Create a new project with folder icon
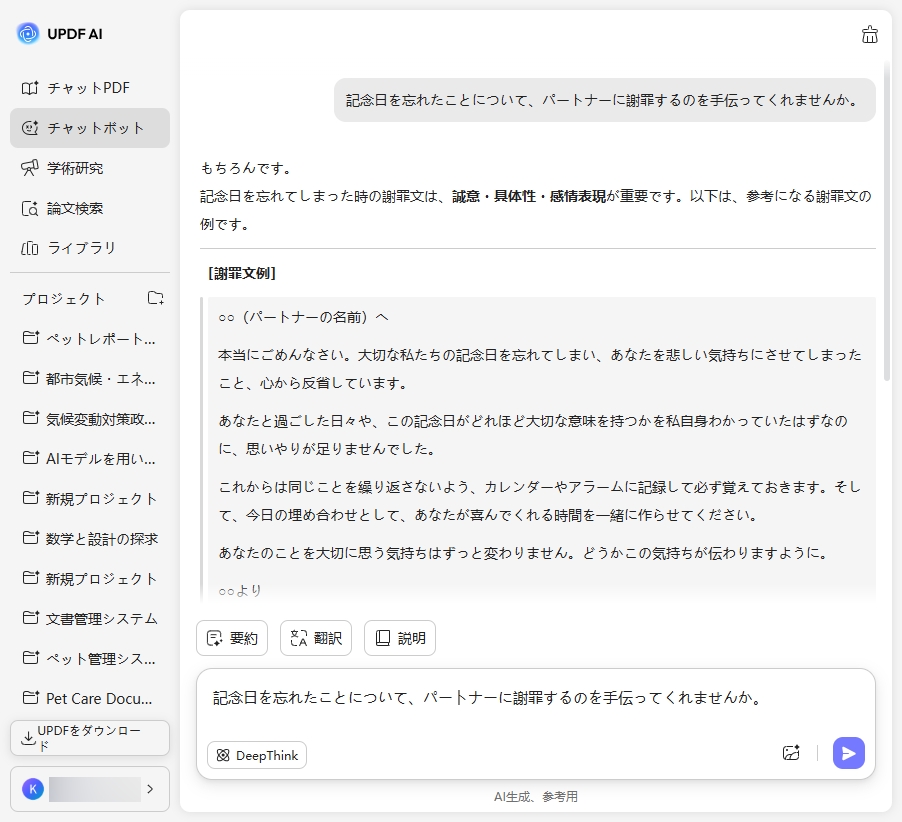 pyautogui.click(x=155, y=298)
